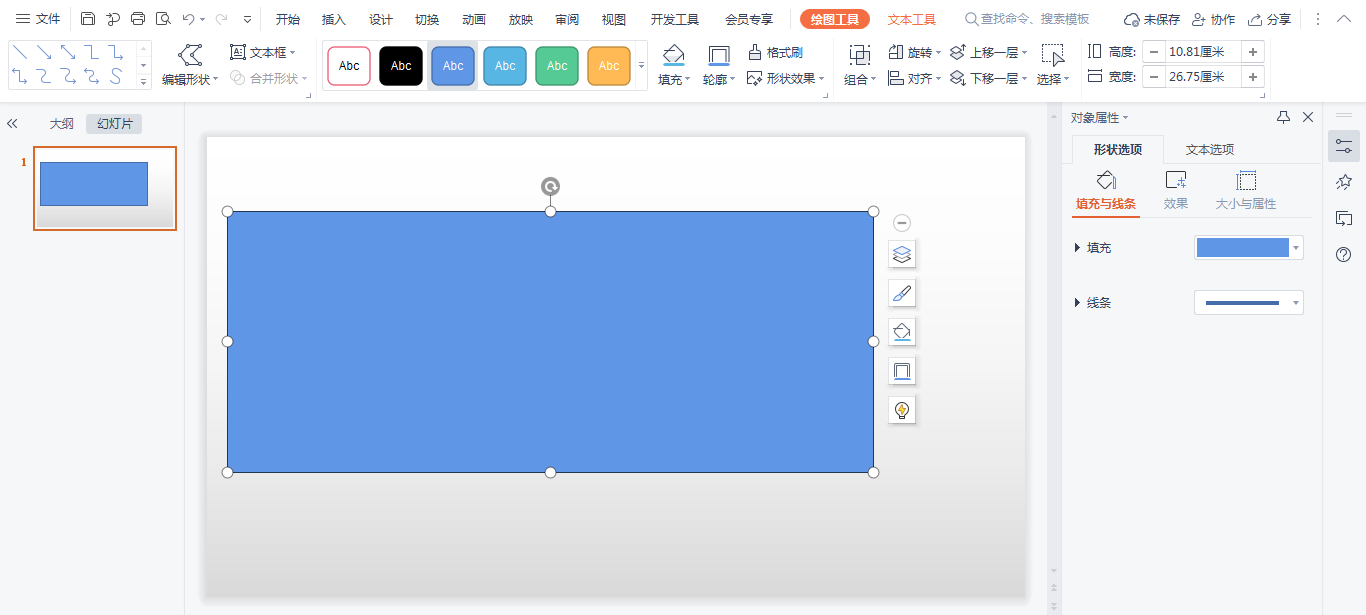The width and height of the screenshot is (1366, 615).
Task: Click 下移一层 send backward button
Action: [x=987, y=78]
